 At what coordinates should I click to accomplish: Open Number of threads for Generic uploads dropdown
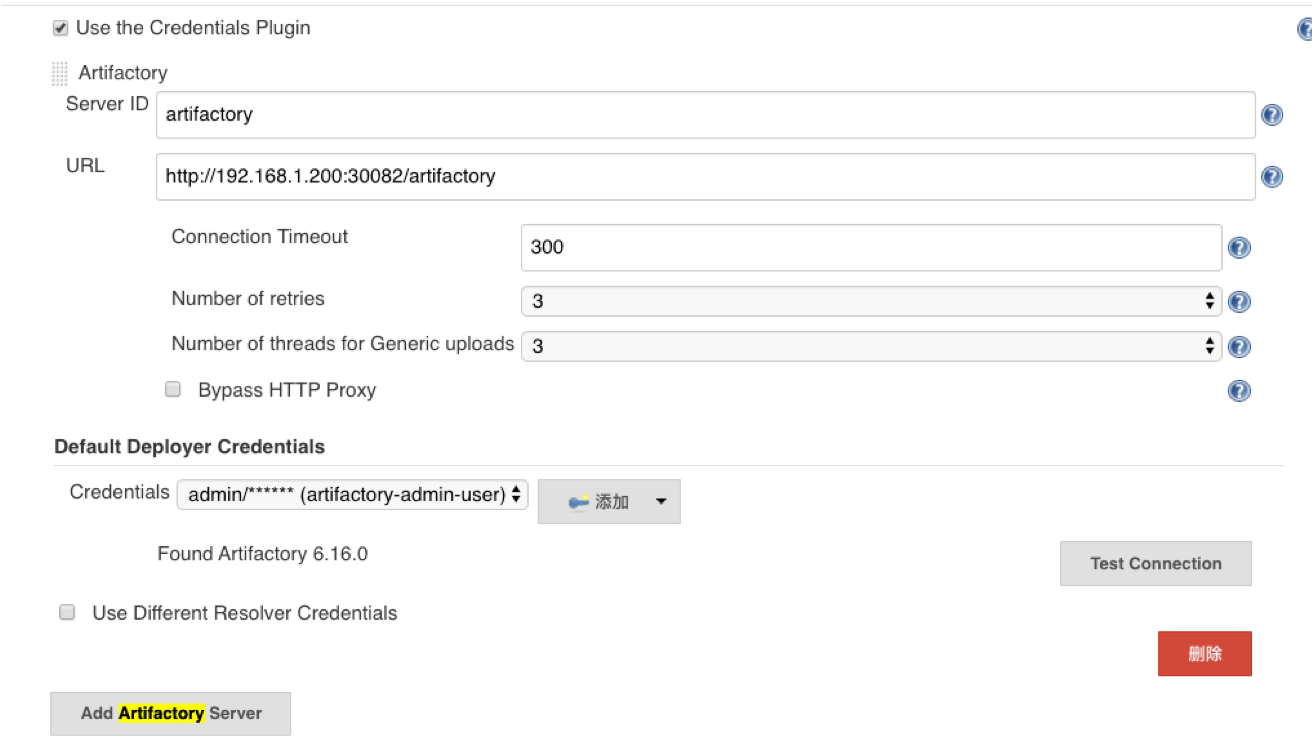(871, 346)
